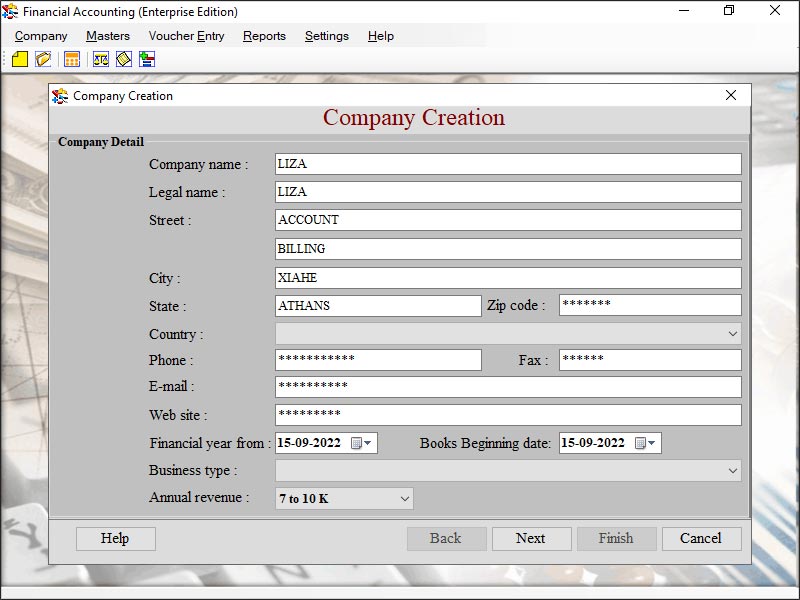The width and height of the screenshot is (800, 600).
Task: Open the Annual revenue dropdown
Action: point(404,498)
